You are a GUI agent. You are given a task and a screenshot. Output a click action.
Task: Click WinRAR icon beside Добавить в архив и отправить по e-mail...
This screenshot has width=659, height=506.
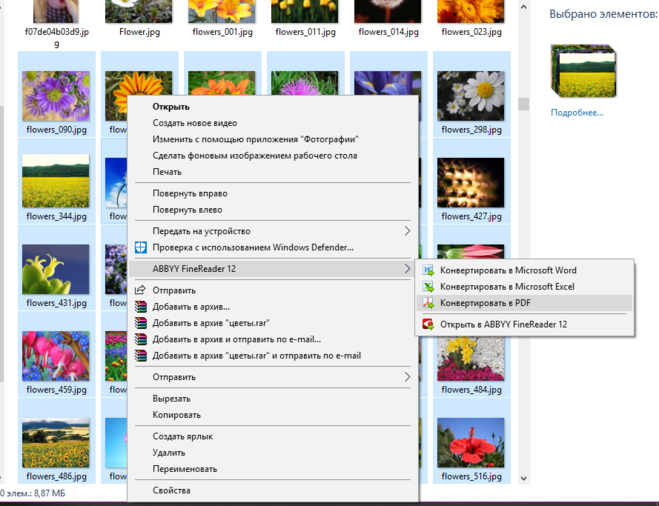tap(141, 339)
